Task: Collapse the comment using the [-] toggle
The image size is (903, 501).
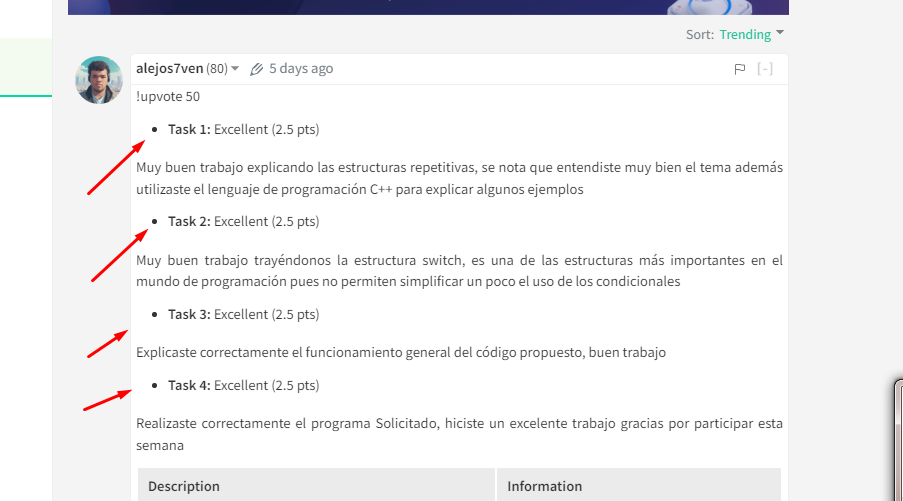Action: coord(765,69)
